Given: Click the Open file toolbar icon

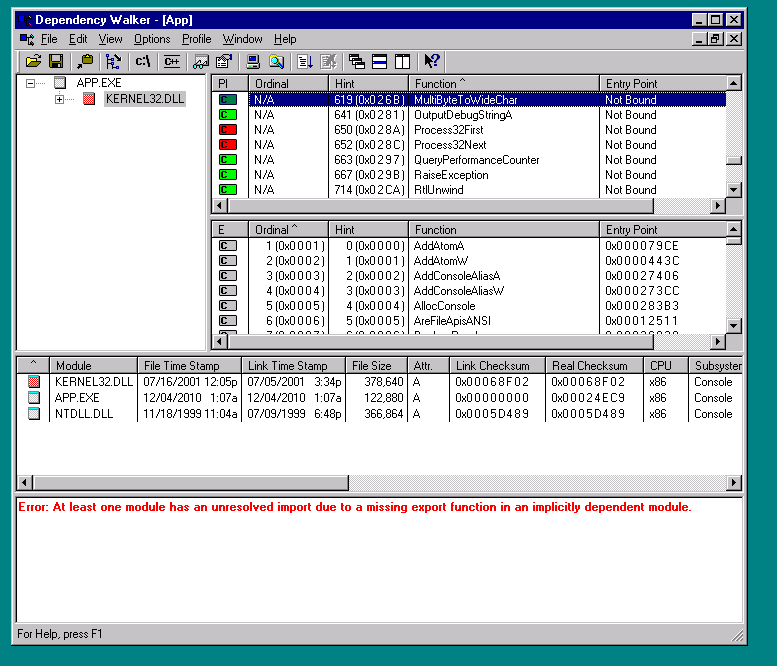Looking at the screenshot, I should point(33,62).
